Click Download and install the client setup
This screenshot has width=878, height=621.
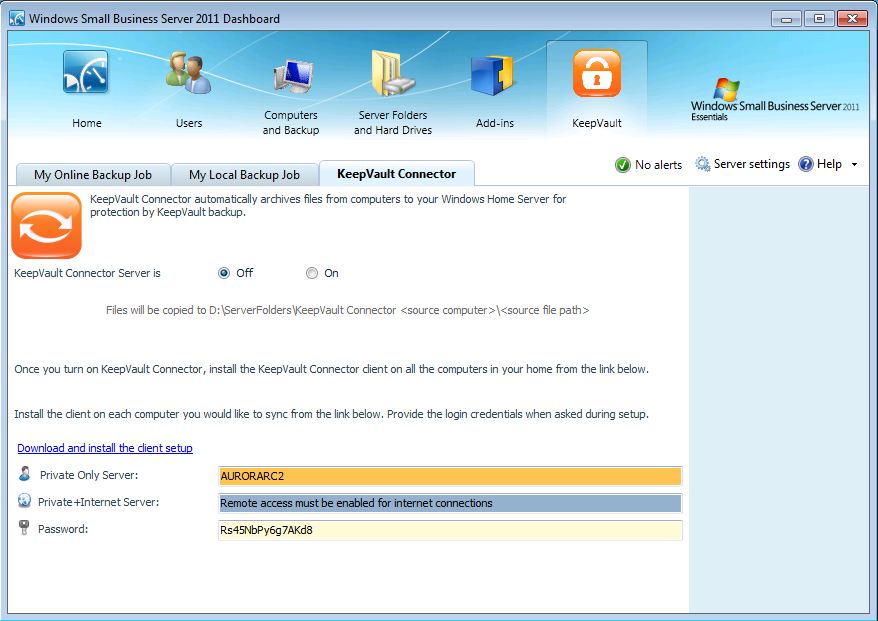[x=105, y=448]
